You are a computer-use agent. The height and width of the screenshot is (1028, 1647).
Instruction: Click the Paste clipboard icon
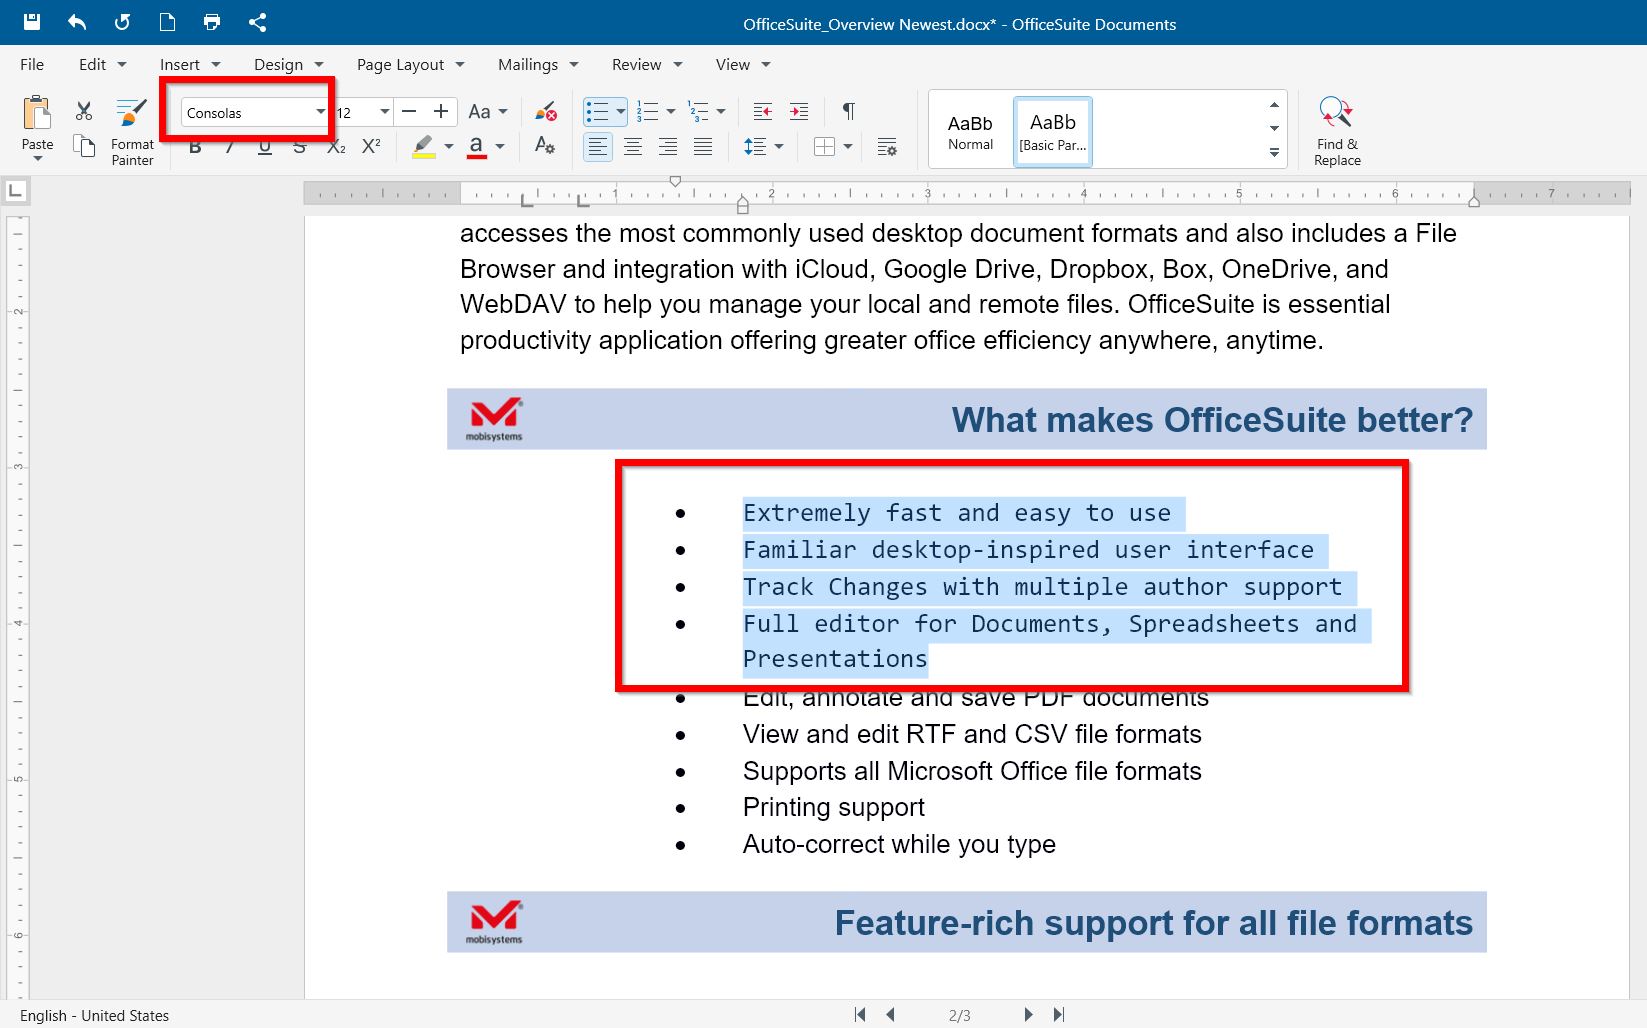pos(37,113)
